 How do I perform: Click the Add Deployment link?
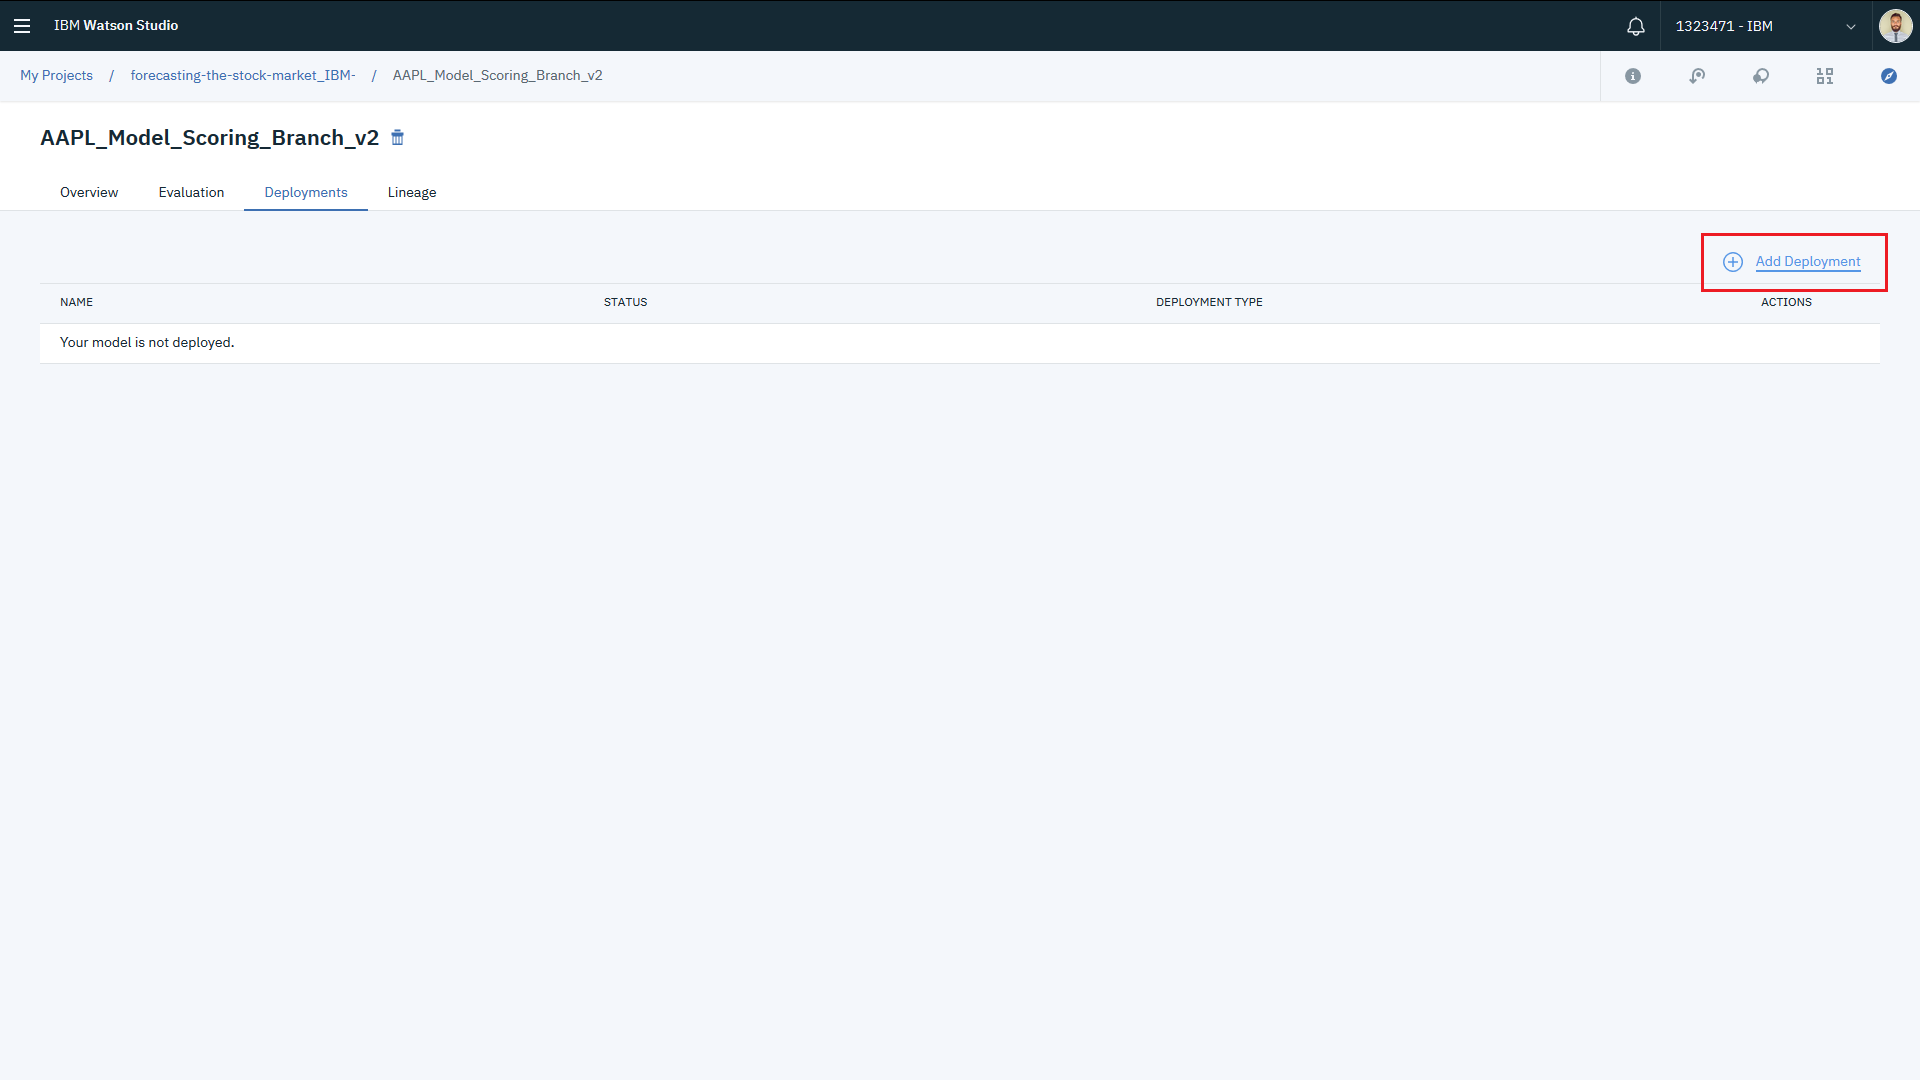point(1808,262)
